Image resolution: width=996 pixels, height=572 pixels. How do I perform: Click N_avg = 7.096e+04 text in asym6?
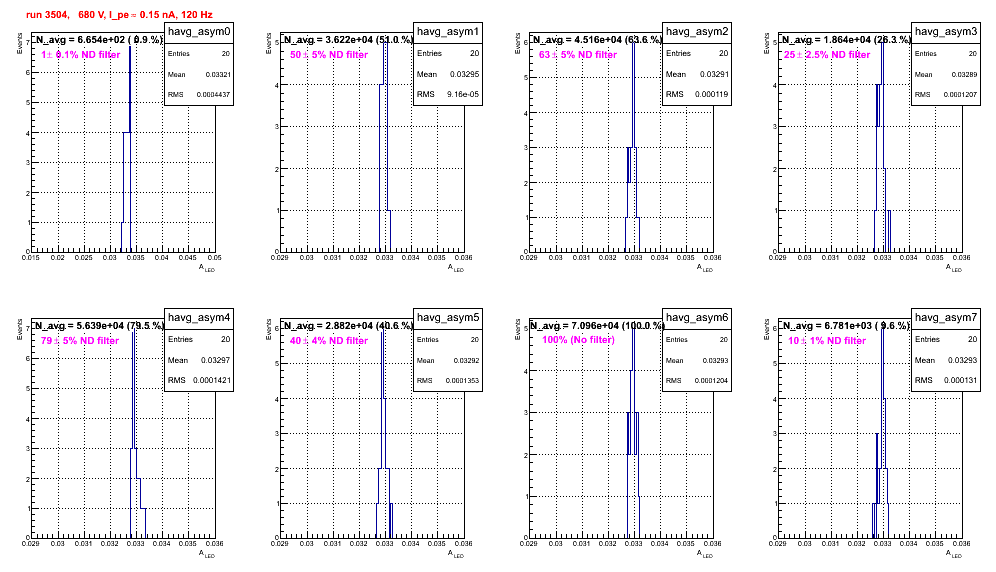[597, 325]
